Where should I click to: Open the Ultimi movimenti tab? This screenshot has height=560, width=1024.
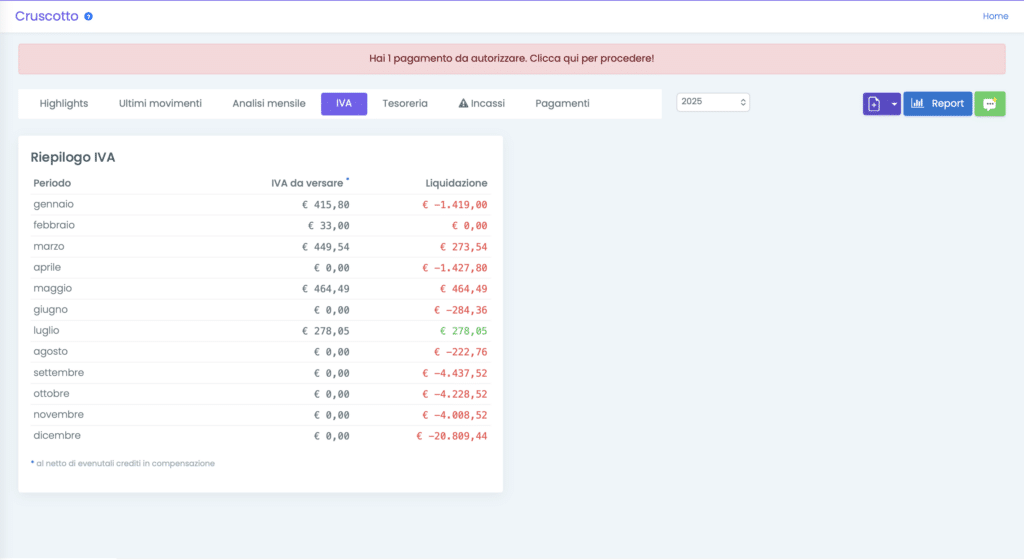click(160, 104)
